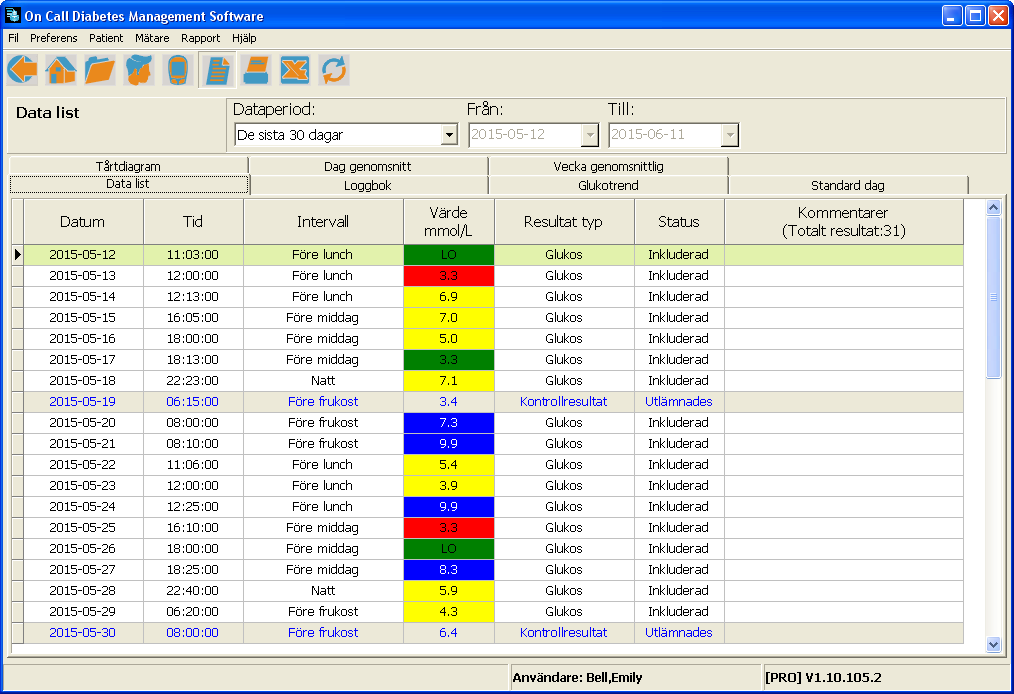
Task: Open the Rapport menu
Action: pos(200,38)
